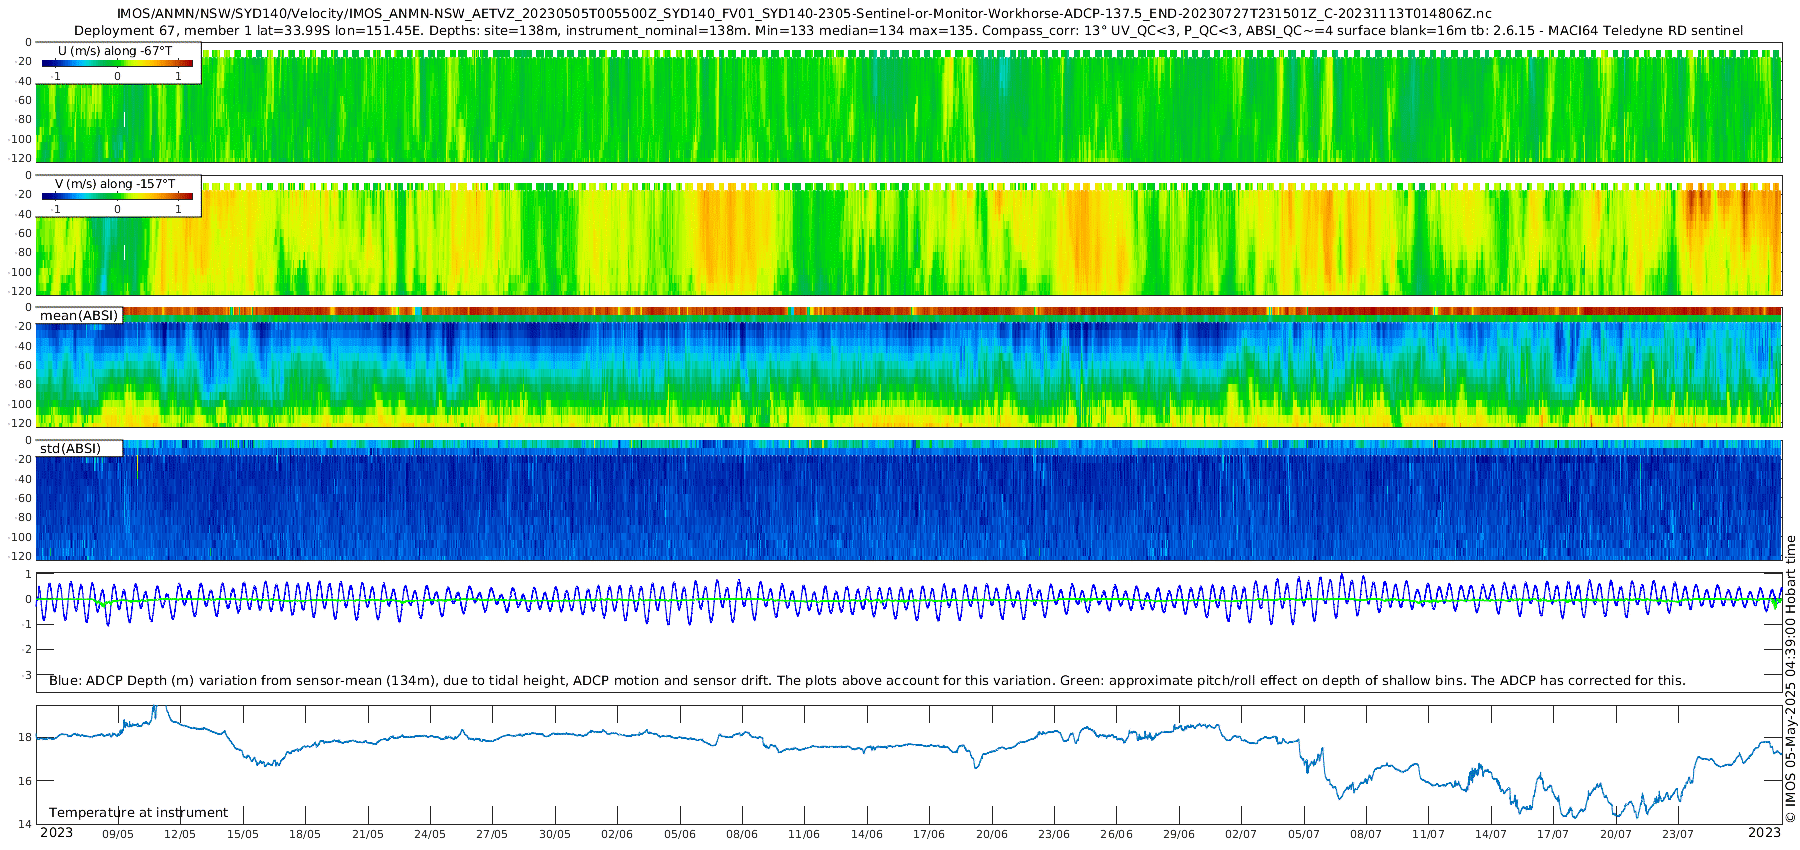The height and width of the screenshot is (850, 1800).
Task: Click the 'Temperature at instrument' label
Action: pos(138,813)
